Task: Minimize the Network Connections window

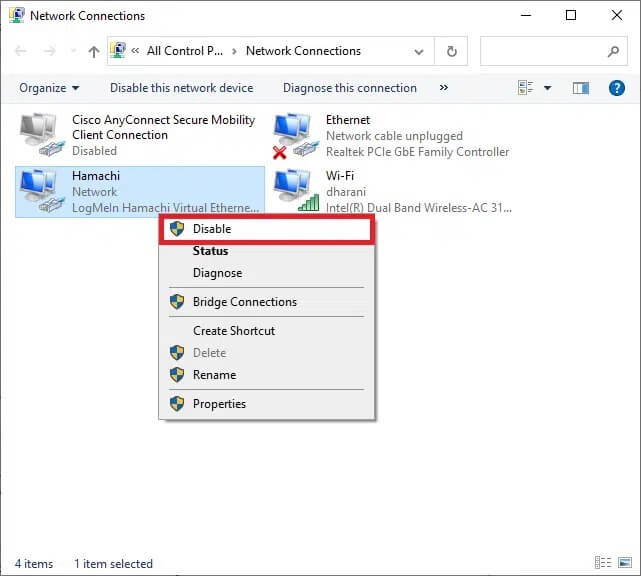Action: [x=526, y=15]
